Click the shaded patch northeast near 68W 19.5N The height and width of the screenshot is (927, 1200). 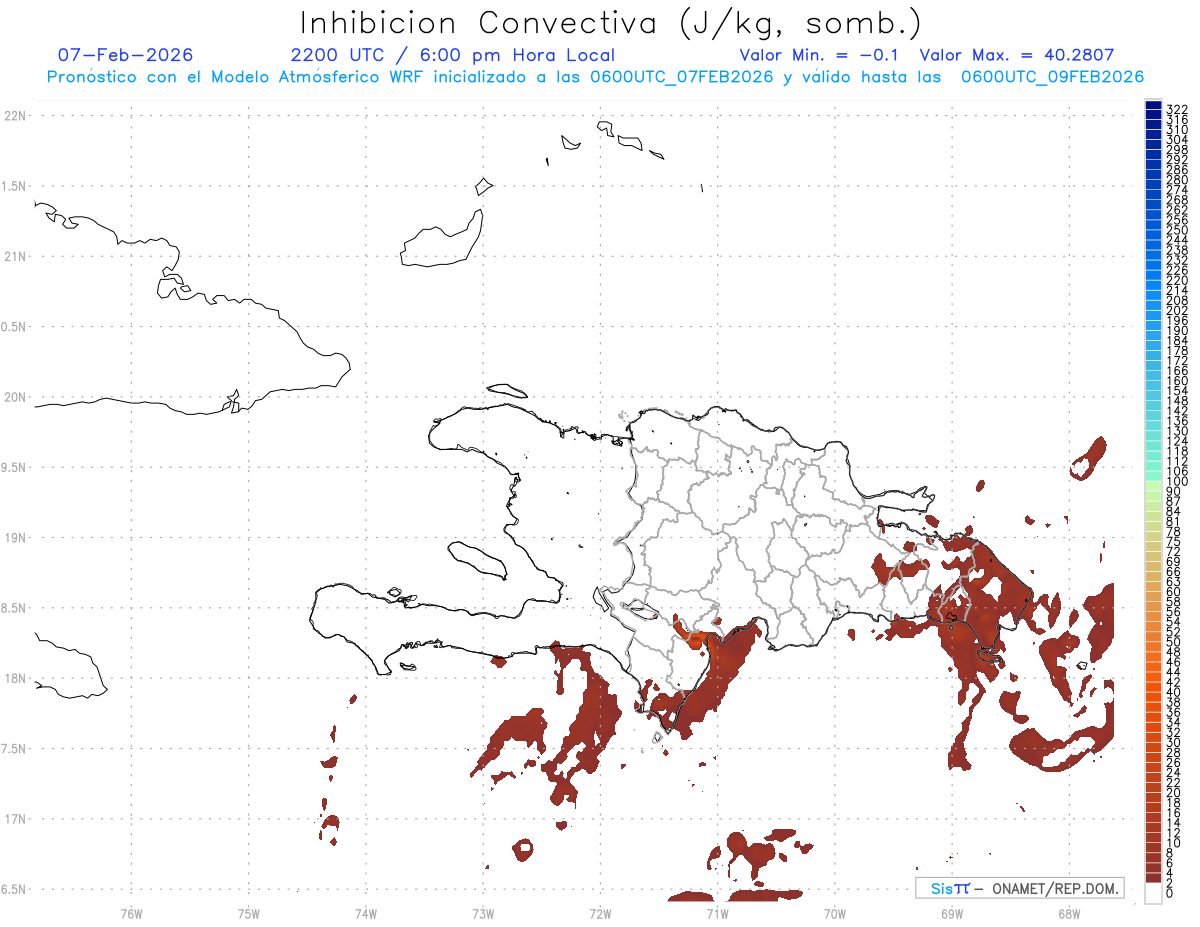pyautogui.click(x=1090, y=457)
